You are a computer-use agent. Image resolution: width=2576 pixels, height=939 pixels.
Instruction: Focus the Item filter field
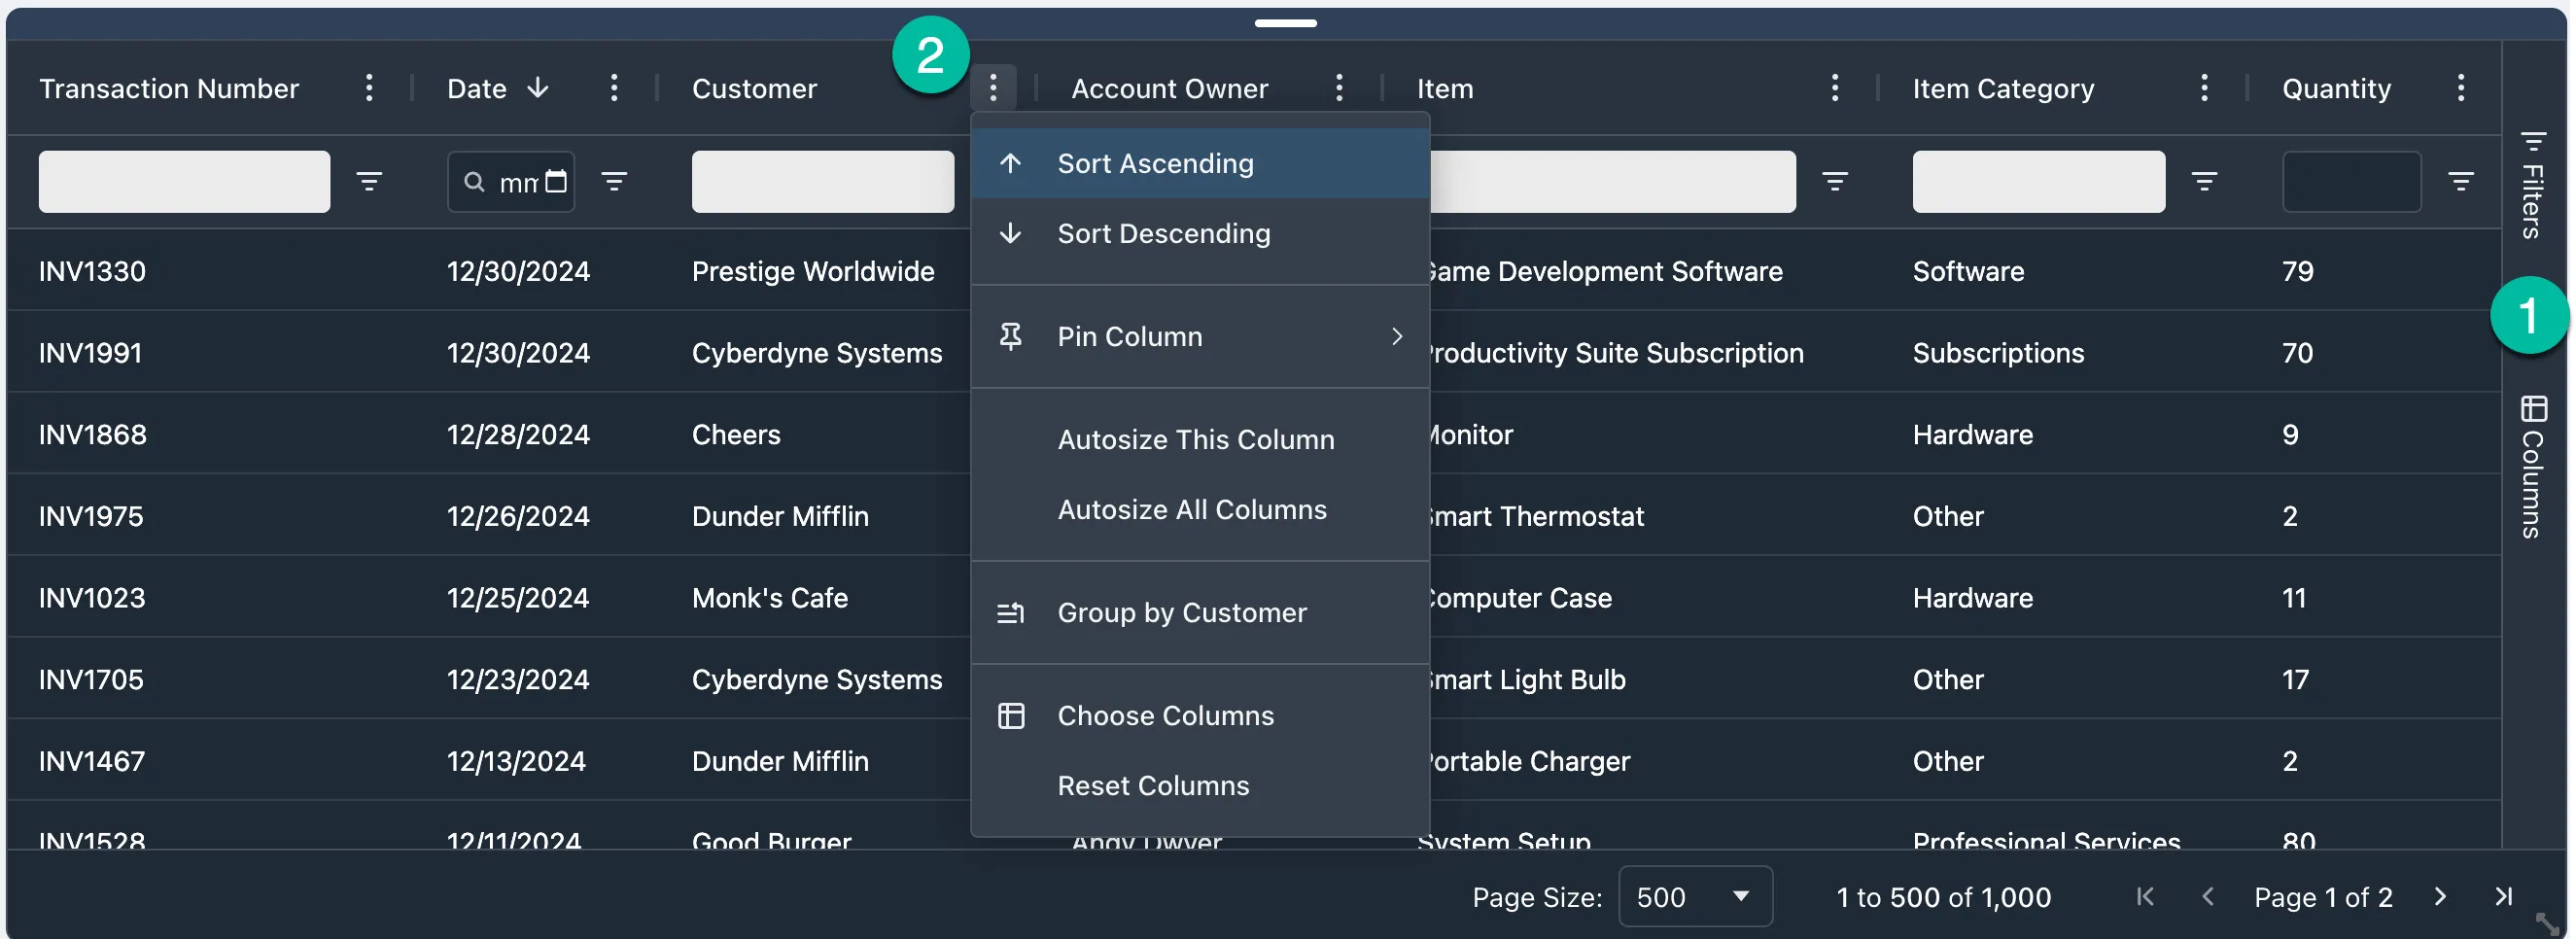[1612, 181]
